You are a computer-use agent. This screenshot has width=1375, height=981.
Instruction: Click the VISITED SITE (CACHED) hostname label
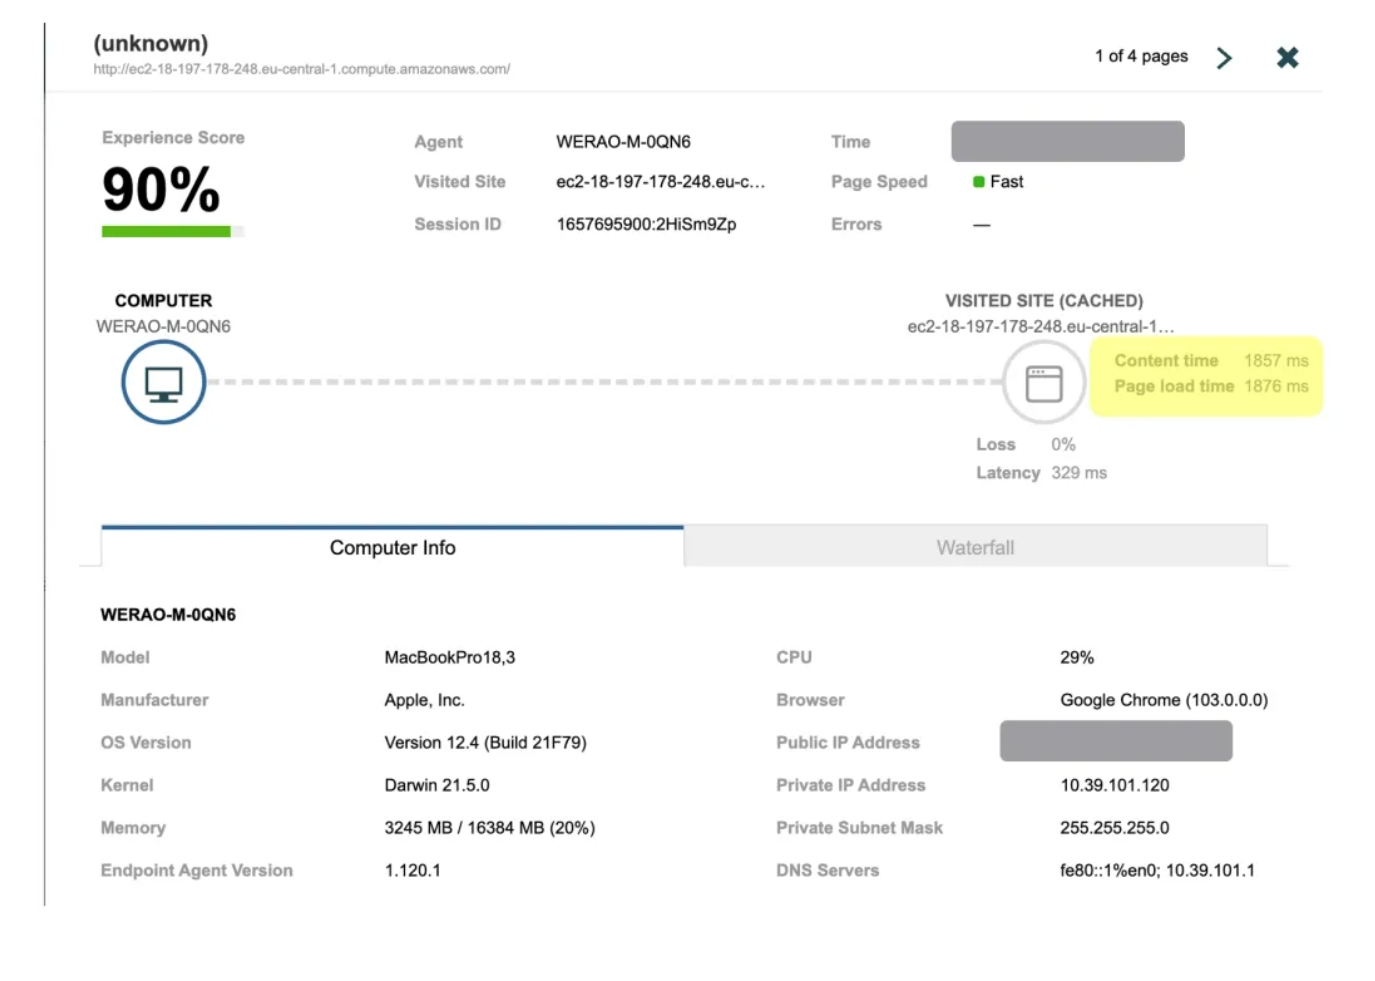click(1040, 327)
